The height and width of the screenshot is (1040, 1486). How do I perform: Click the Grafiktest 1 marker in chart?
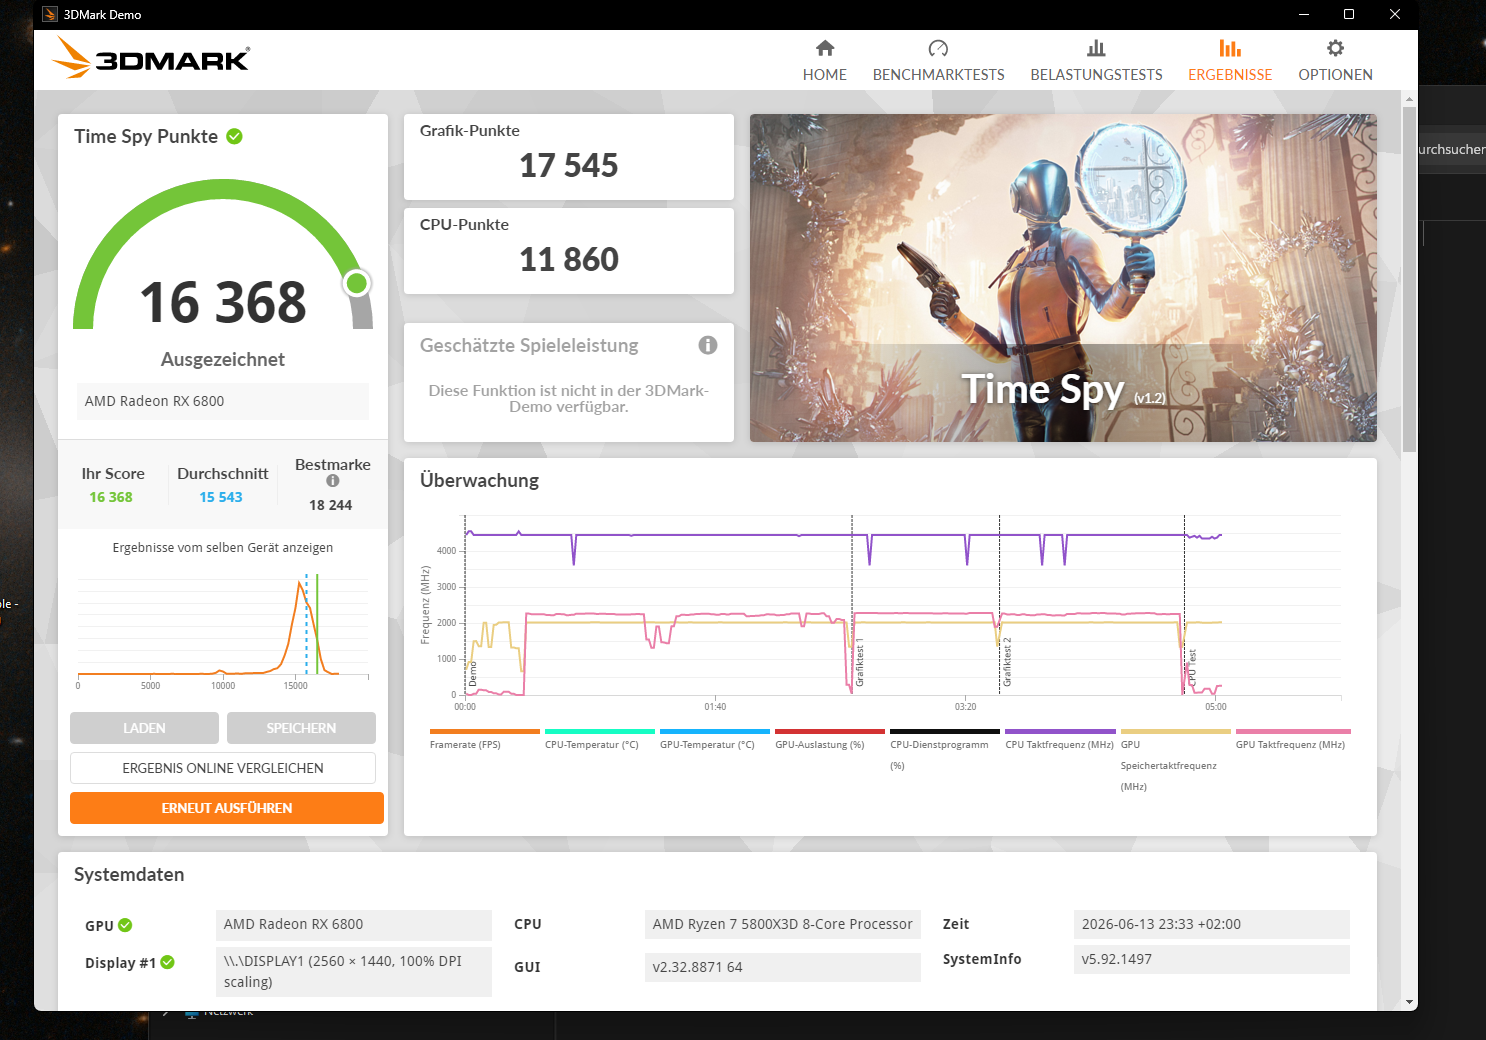[859, 662]
